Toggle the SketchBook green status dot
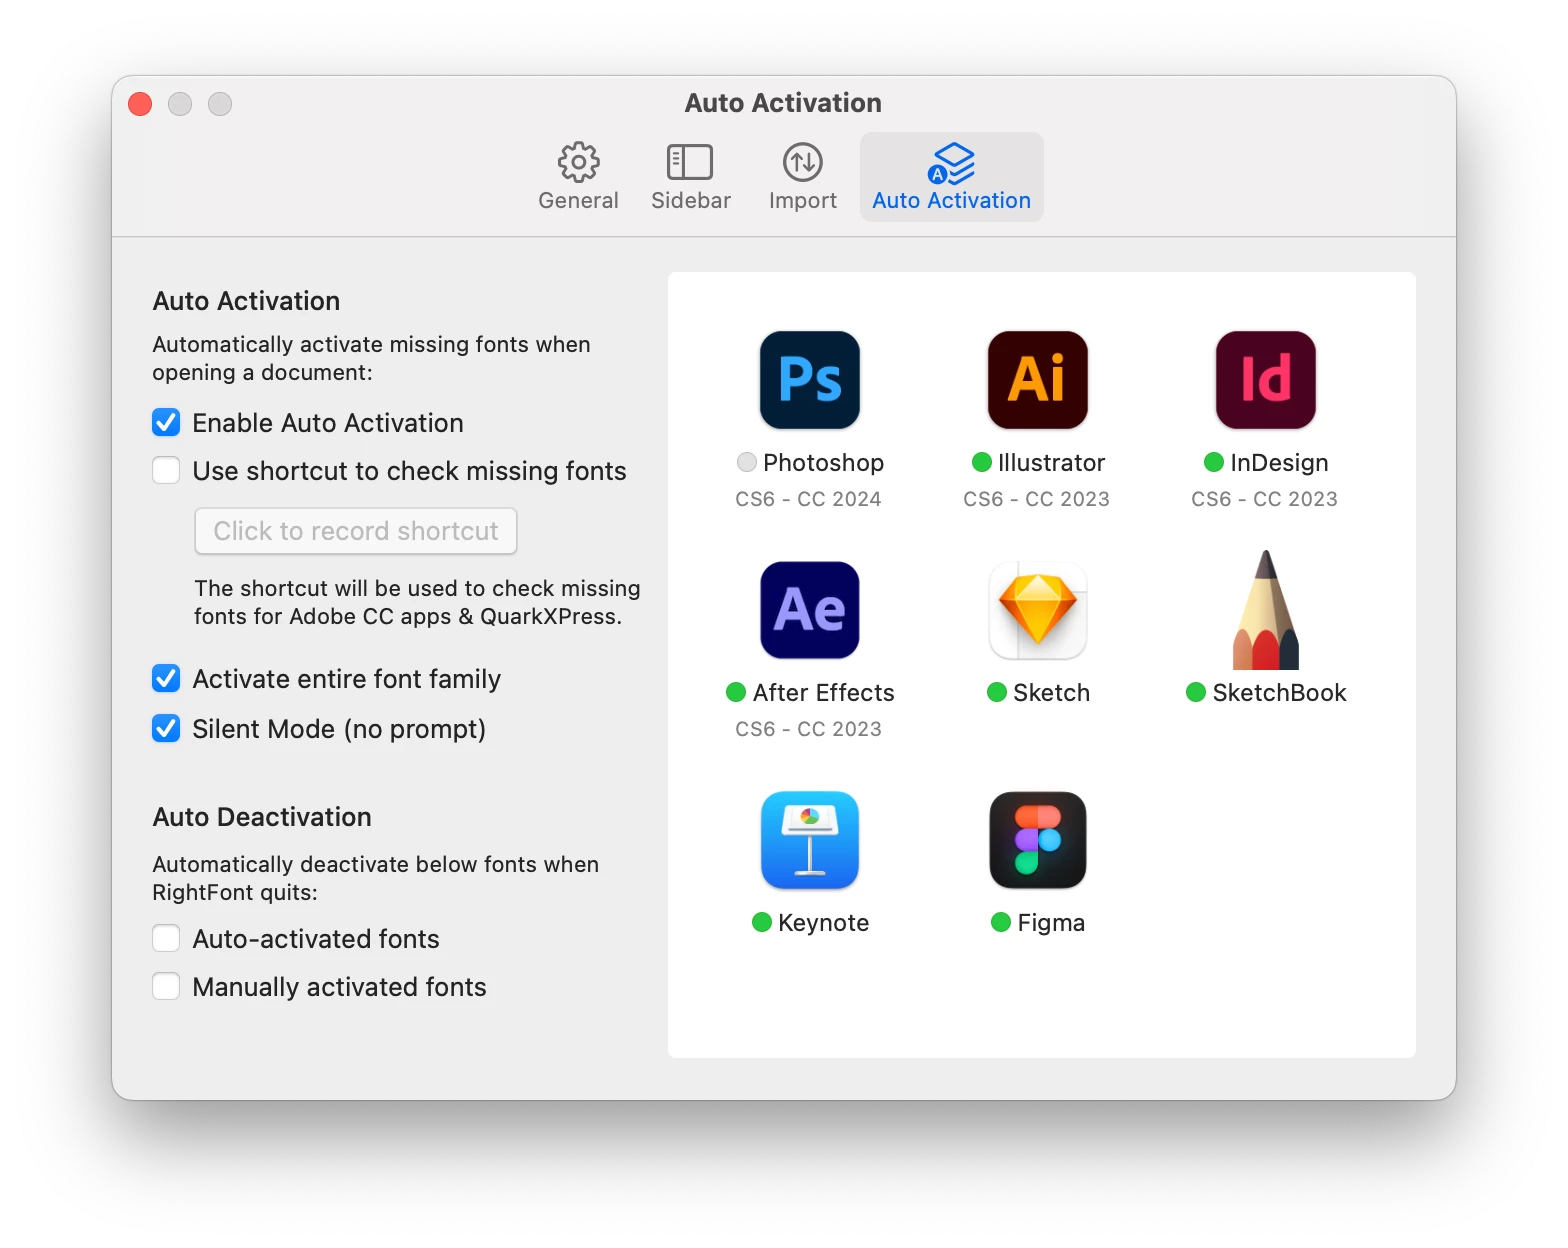Screen dimensions: 1568x1248 click(x=1196, y=692)
